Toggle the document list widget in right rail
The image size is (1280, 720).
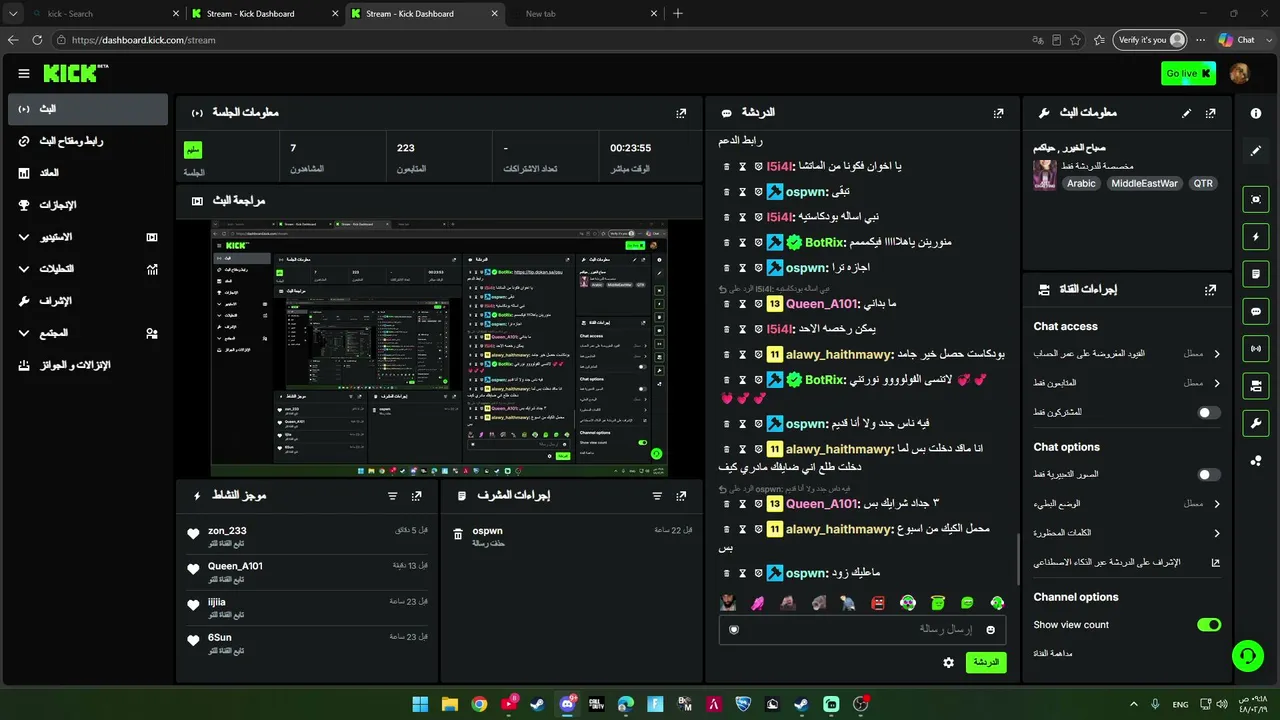[x=1256, y=274]
